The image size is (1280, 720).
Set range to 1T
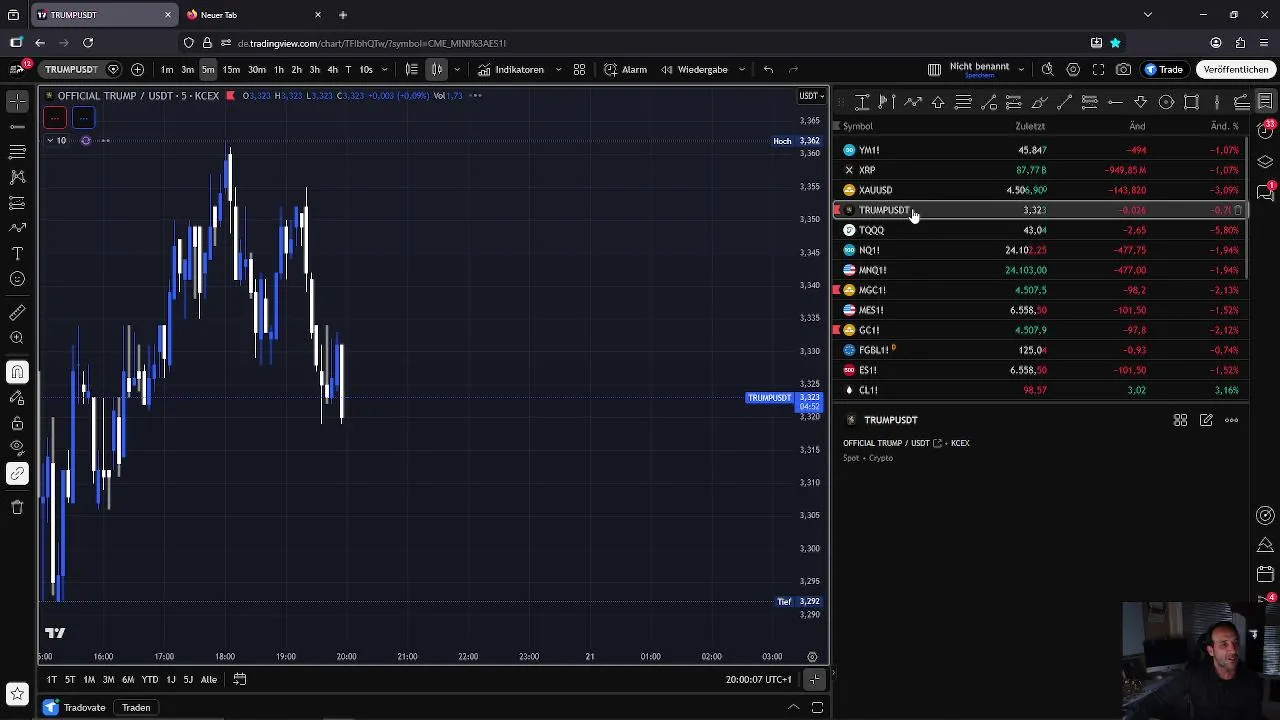(x=51, y=680)
